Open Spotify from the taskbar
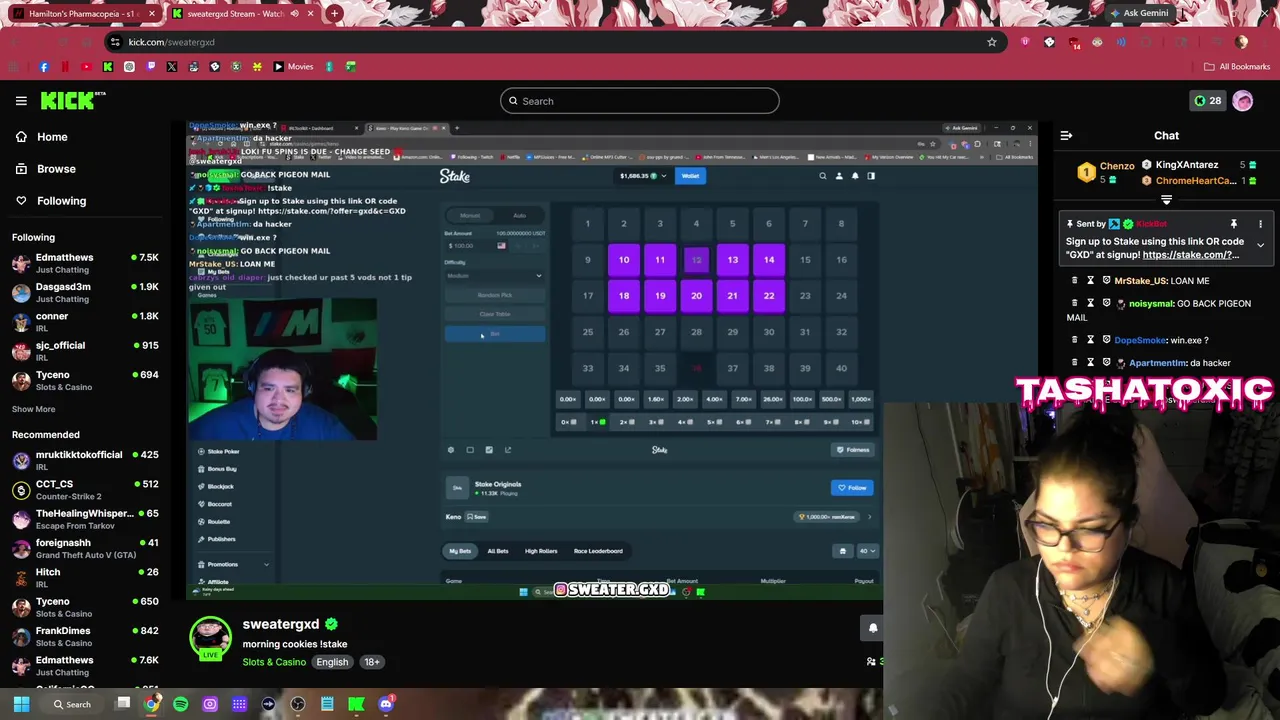The image size is (1280, 720). 181,704
